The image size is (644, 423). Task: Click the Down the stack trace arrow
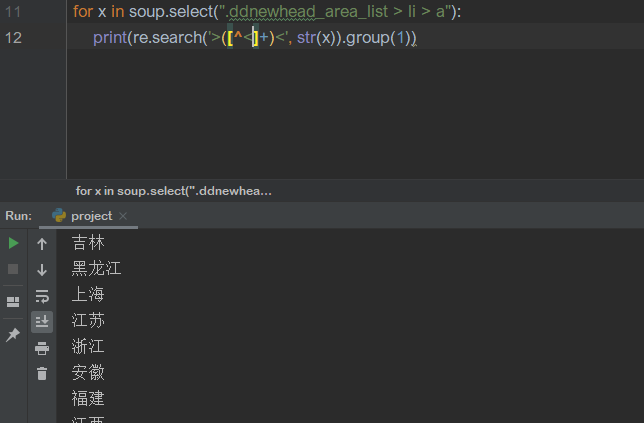tap(42, 270)
